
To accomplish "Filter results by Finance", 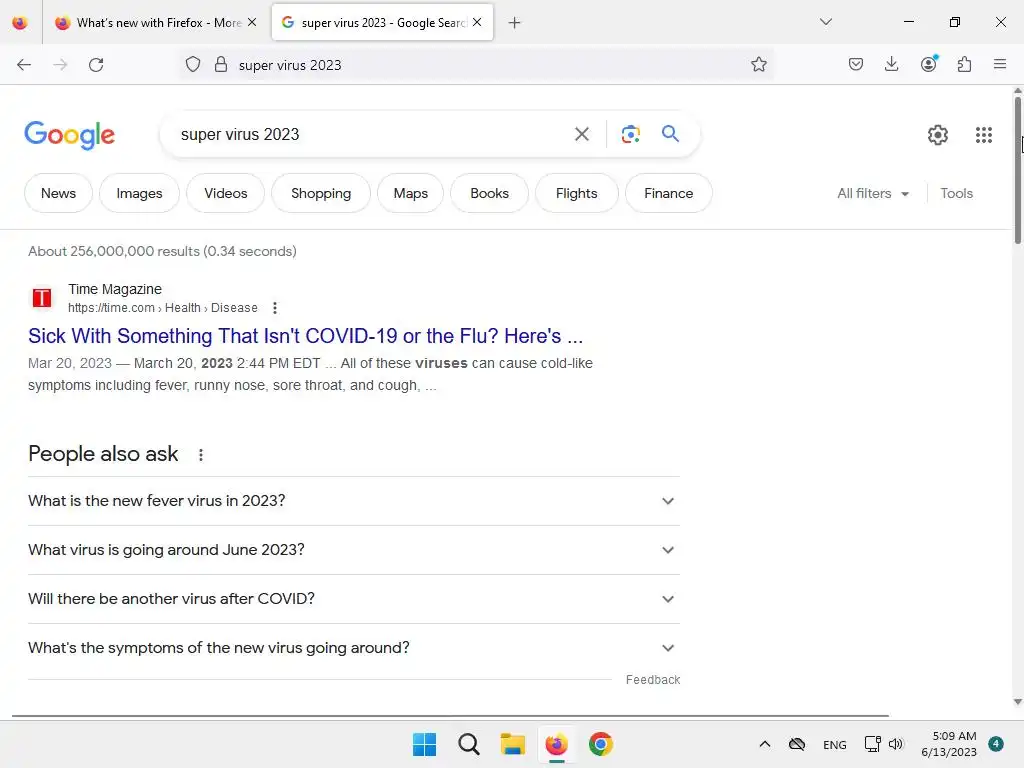I will point(668,193).
